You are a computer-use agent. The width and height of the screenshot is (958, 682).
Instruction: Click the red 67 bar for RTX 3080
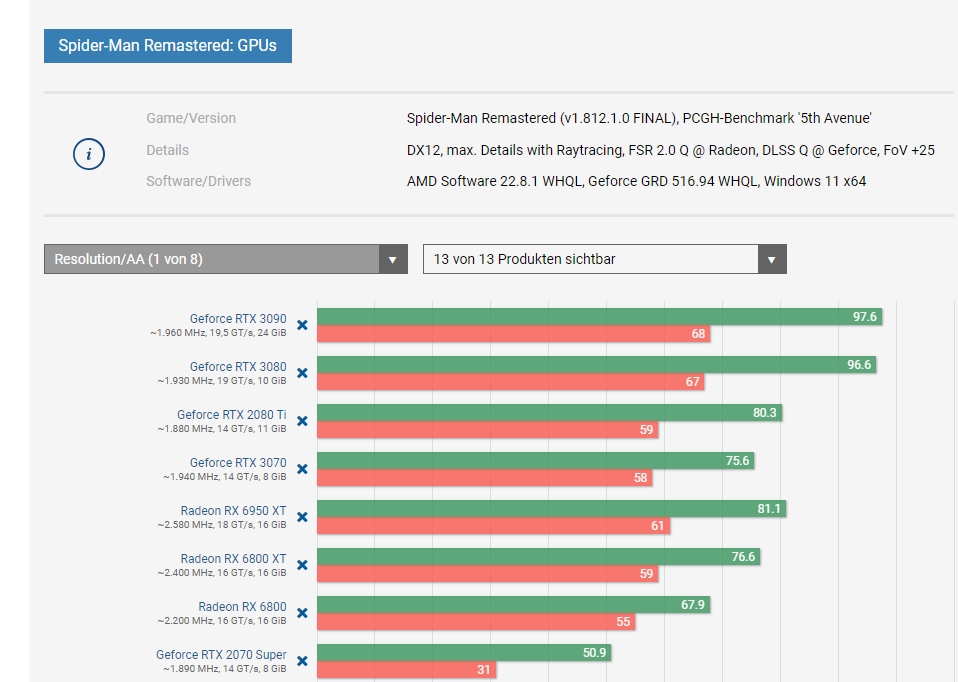click(511, 382)
